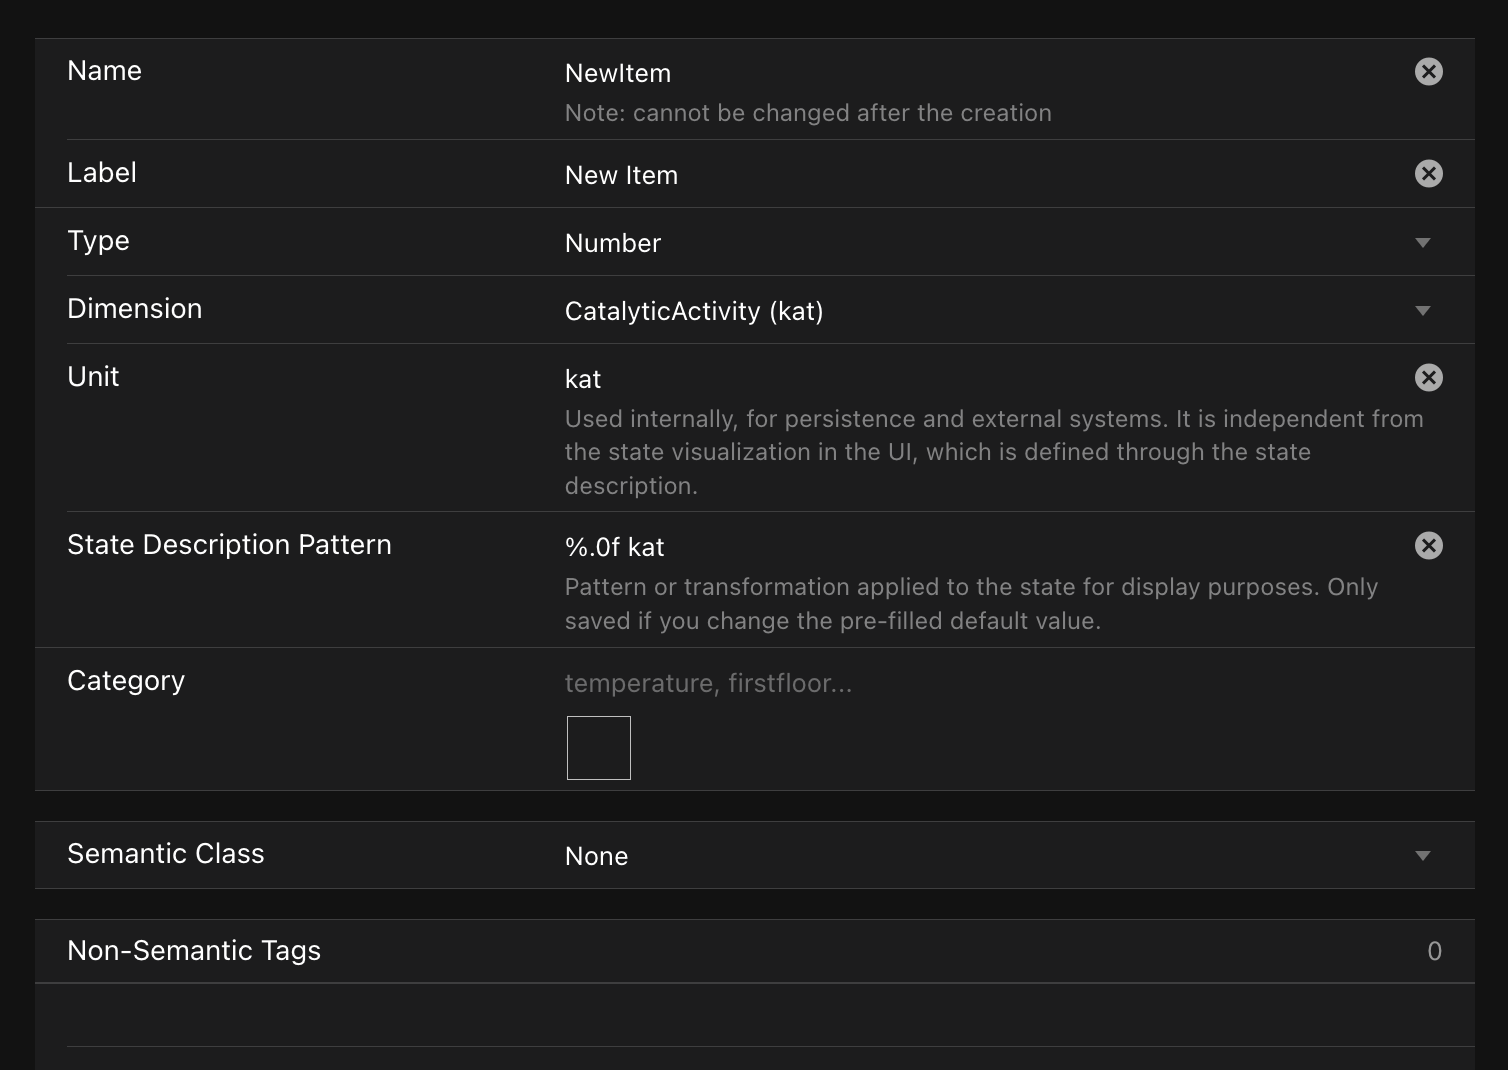The image size is (1508, 1070).
Task: Clear the Unit field value
Action: point(1428,378)
